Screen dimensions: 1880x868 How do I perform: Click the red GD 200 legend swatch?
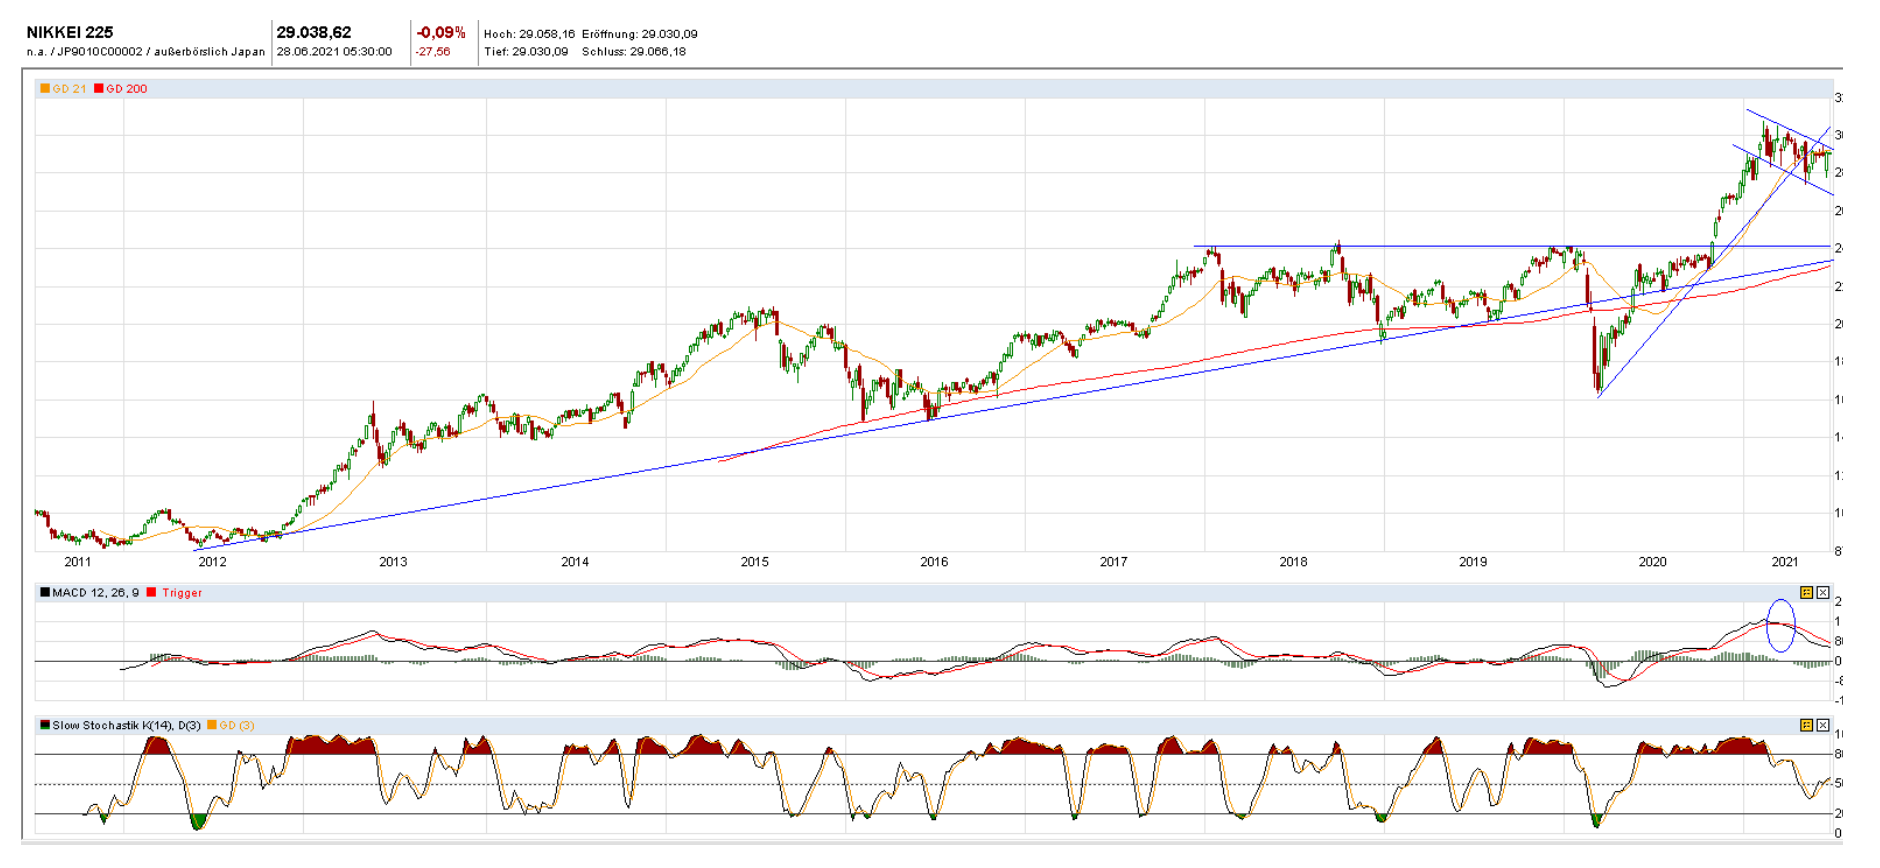coord(99,89)
